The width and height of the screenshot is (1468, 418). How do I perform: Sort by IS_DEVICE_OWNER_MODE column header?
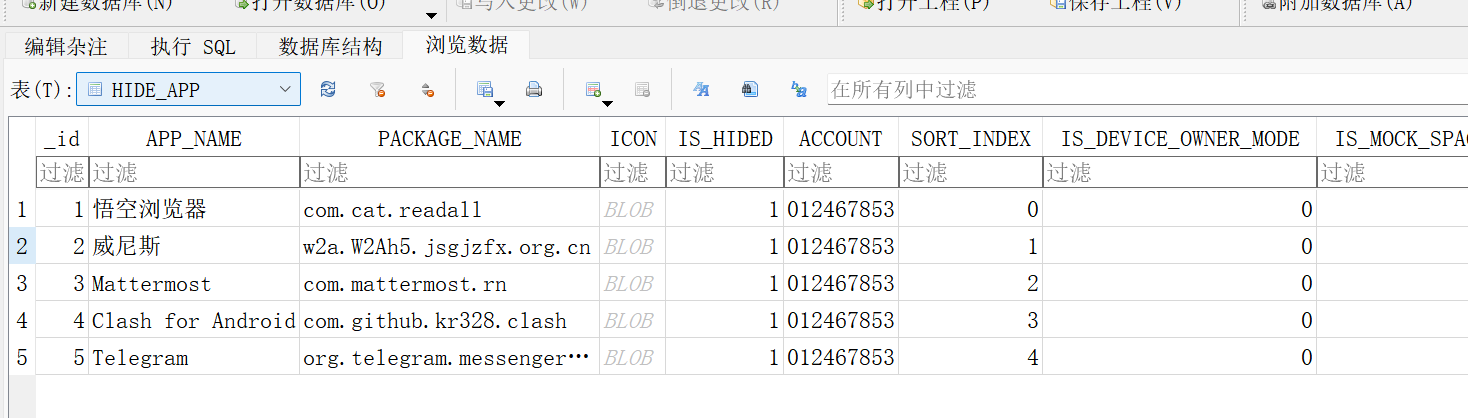click(1180, 139)
